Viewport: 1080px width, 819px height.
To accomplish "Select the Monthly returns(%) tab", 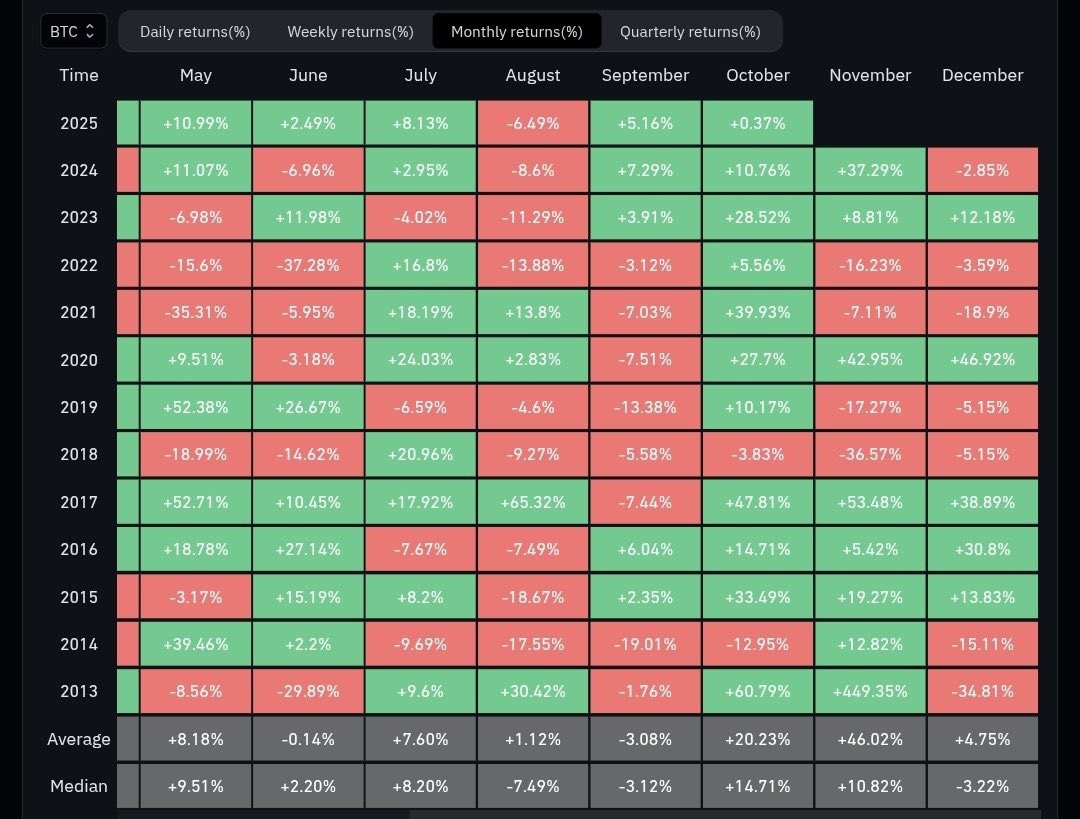I will pos(516,31).
